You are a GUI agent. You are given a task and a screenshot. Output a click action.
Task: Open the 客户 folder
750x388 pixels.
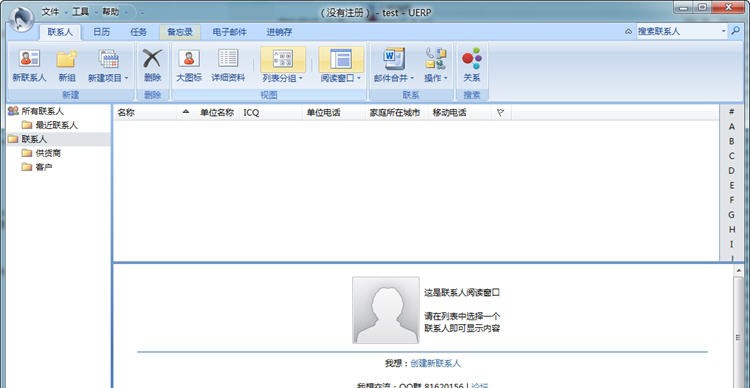click(x=37, y=167)
